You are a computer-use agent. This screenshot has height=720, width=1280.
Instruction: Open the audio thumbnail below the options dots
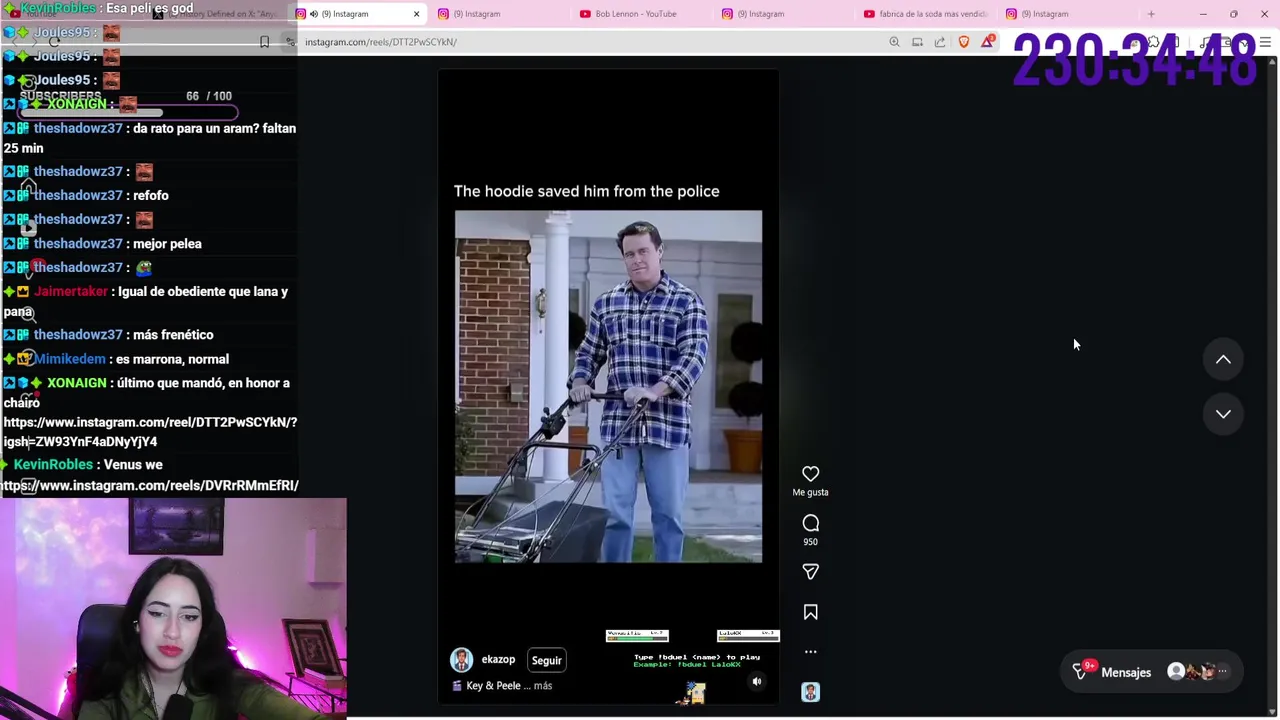pos(810,692)
